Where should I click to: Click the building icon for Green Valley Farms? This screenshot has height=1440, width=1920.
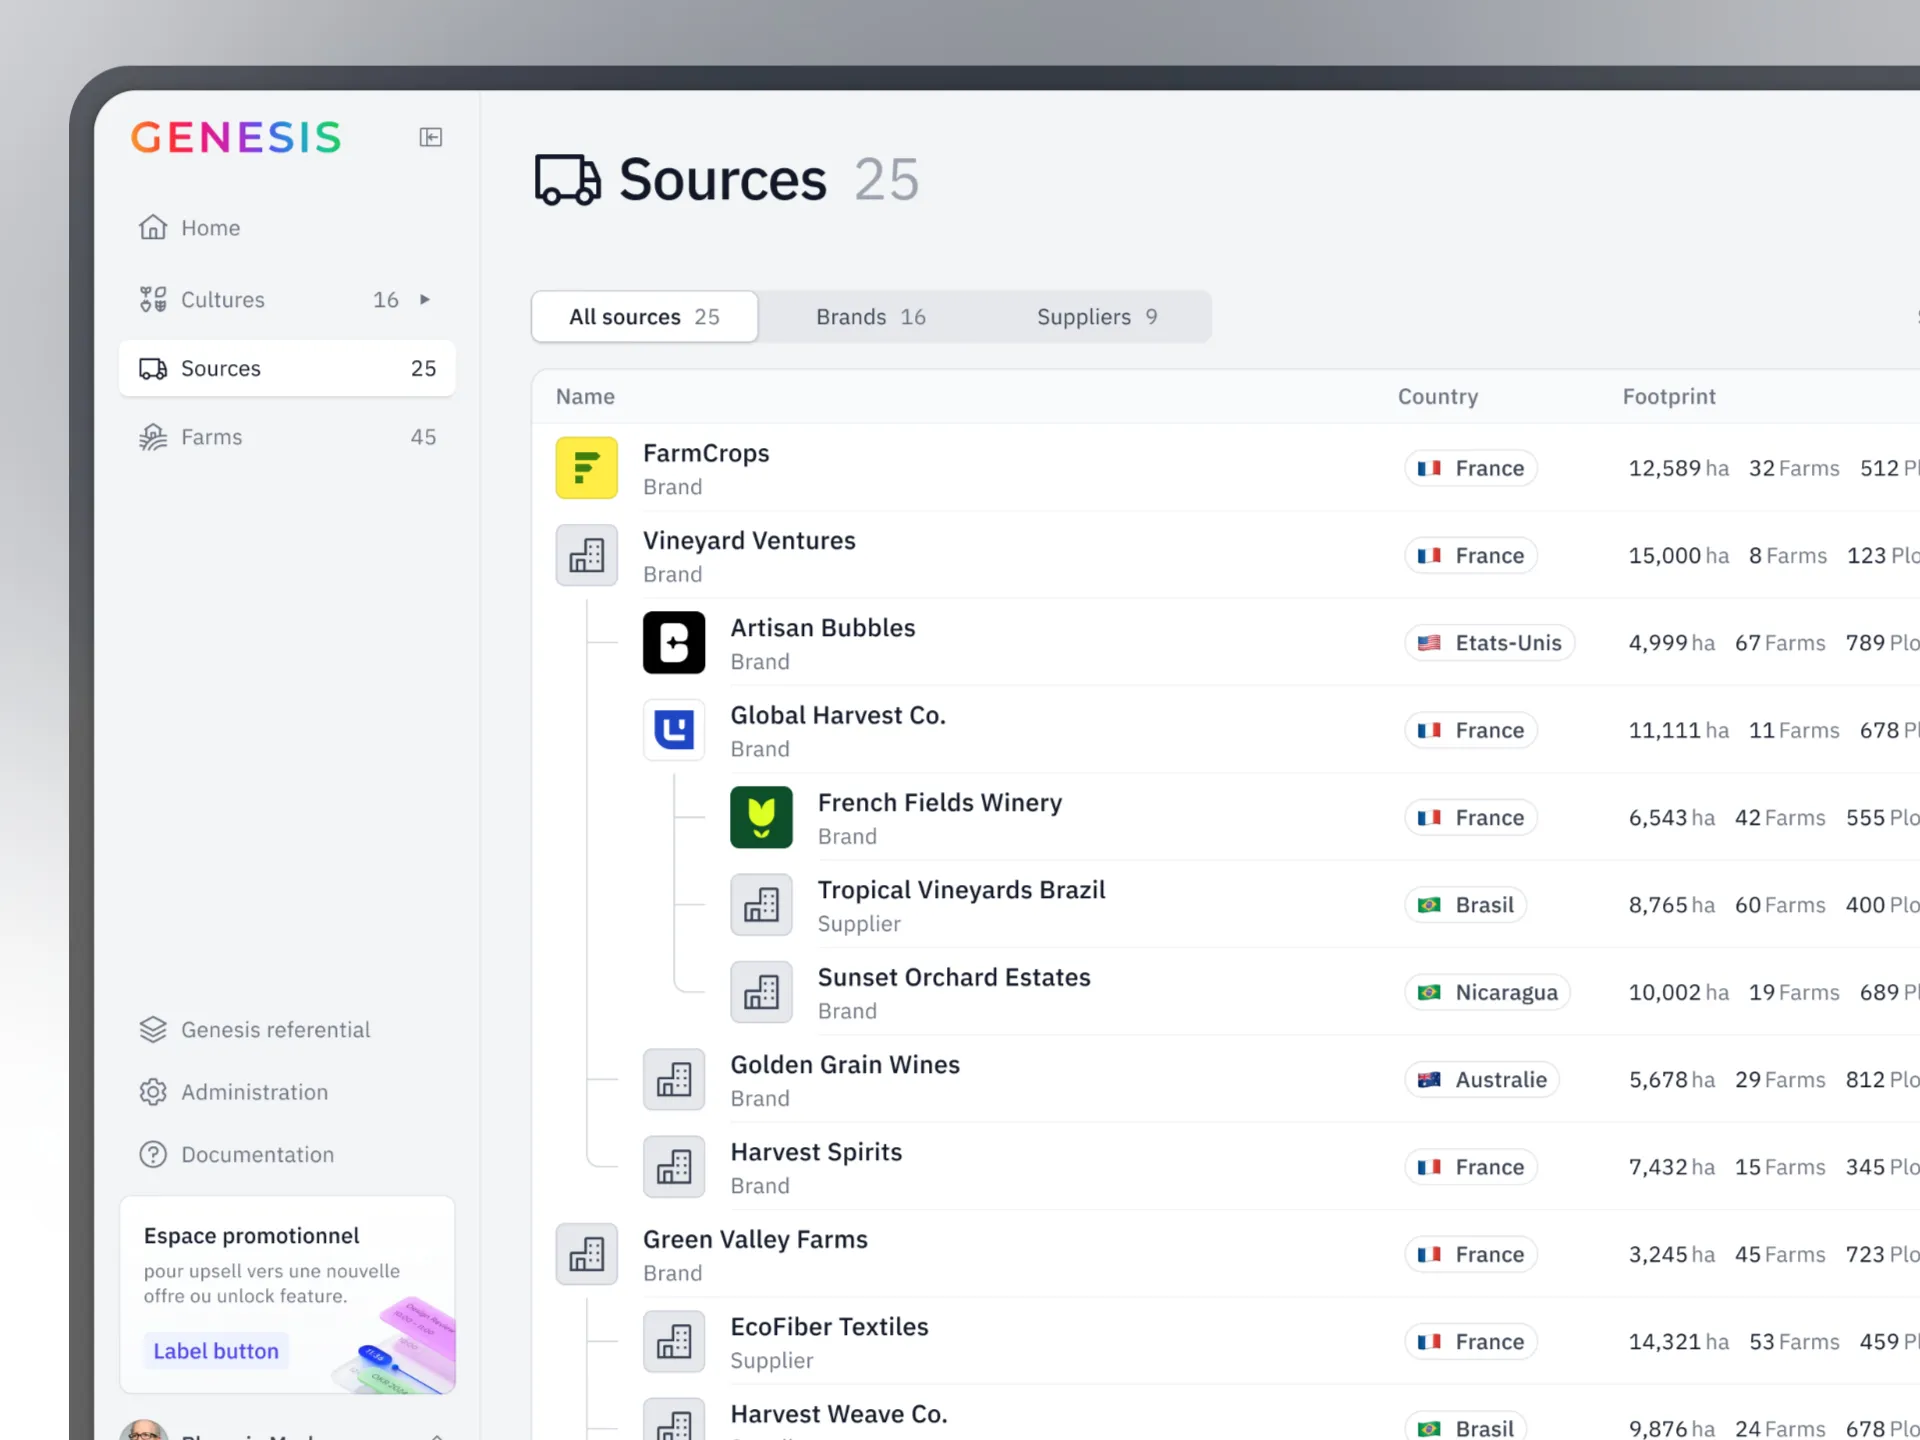[x=587, y=1254]
